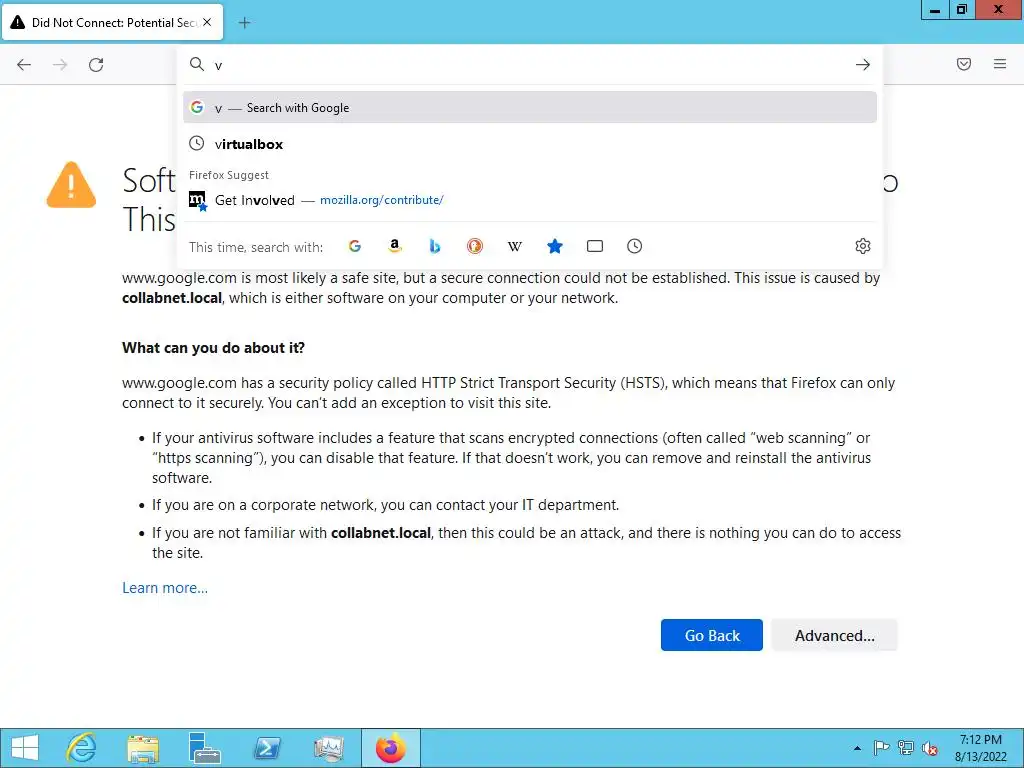Search this time with Google icon

point(355,246)
